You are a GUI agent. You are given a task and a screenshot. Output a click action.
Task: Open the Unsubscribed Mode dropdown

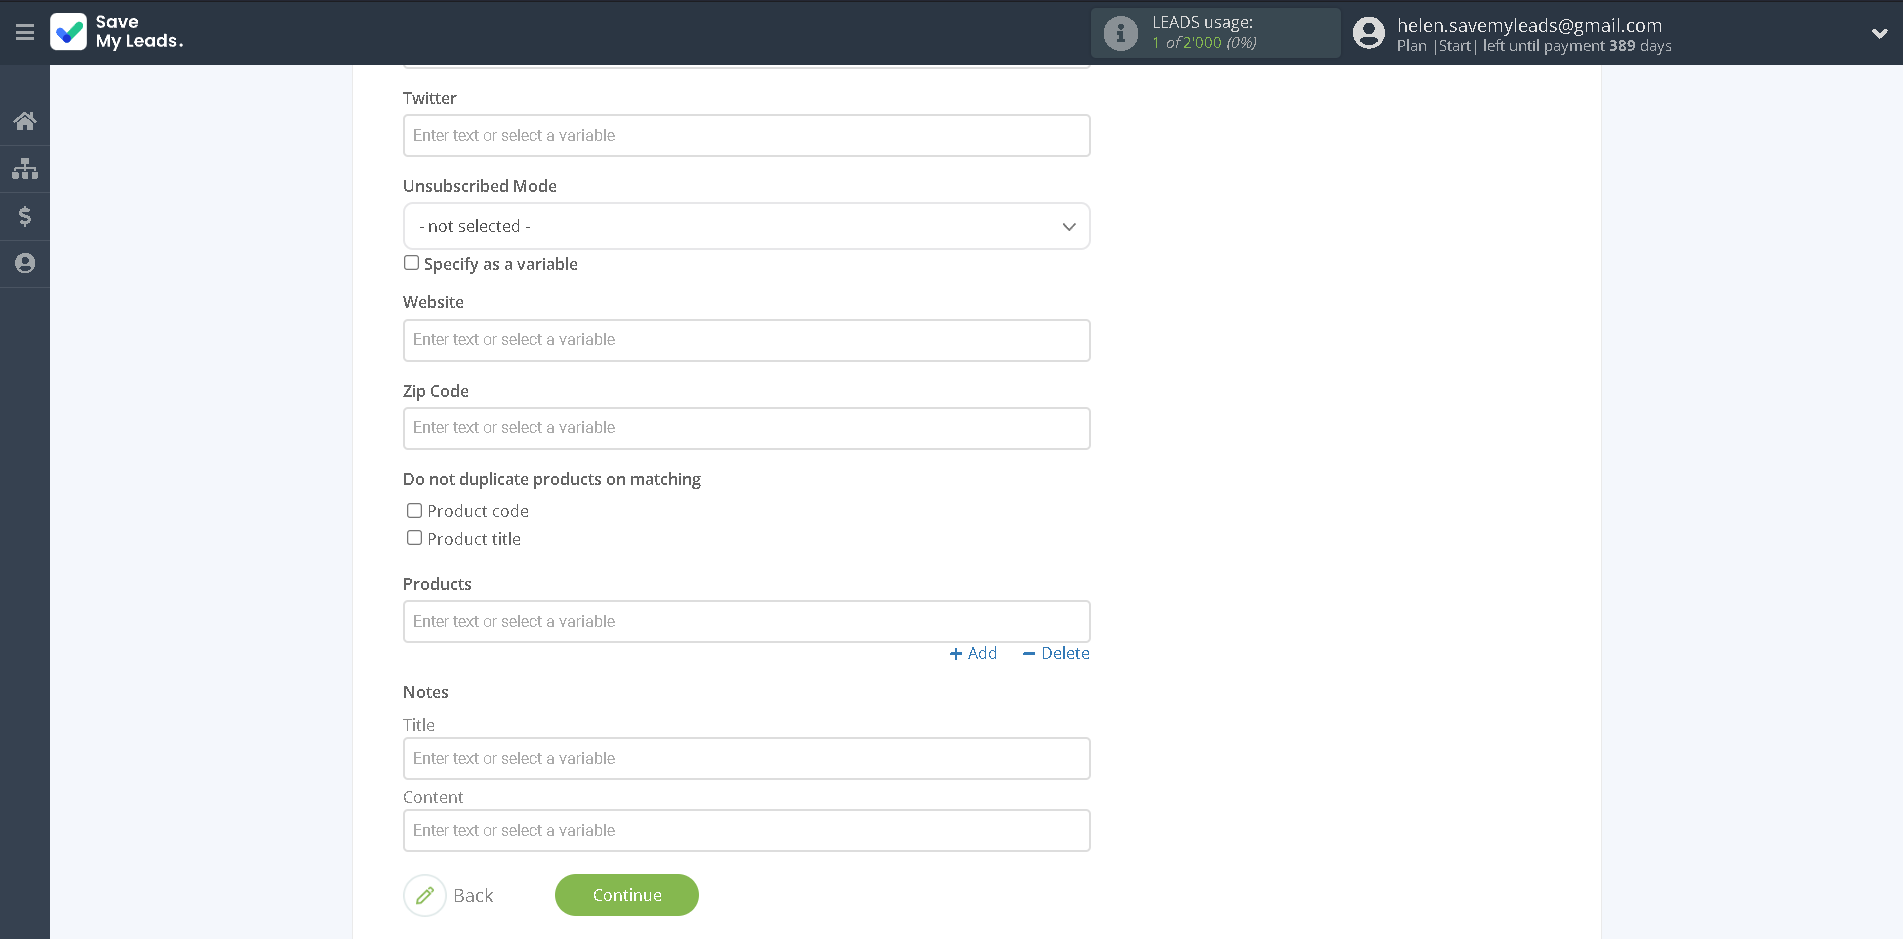point(746,226)
